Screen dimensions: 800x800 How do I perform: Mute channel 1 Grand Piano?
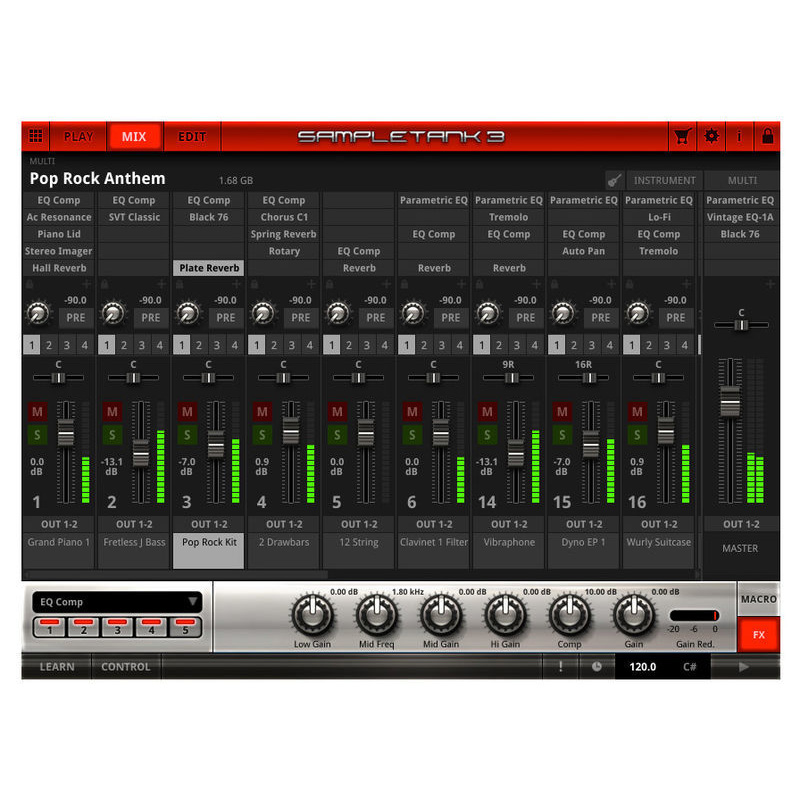click(37, 411)
